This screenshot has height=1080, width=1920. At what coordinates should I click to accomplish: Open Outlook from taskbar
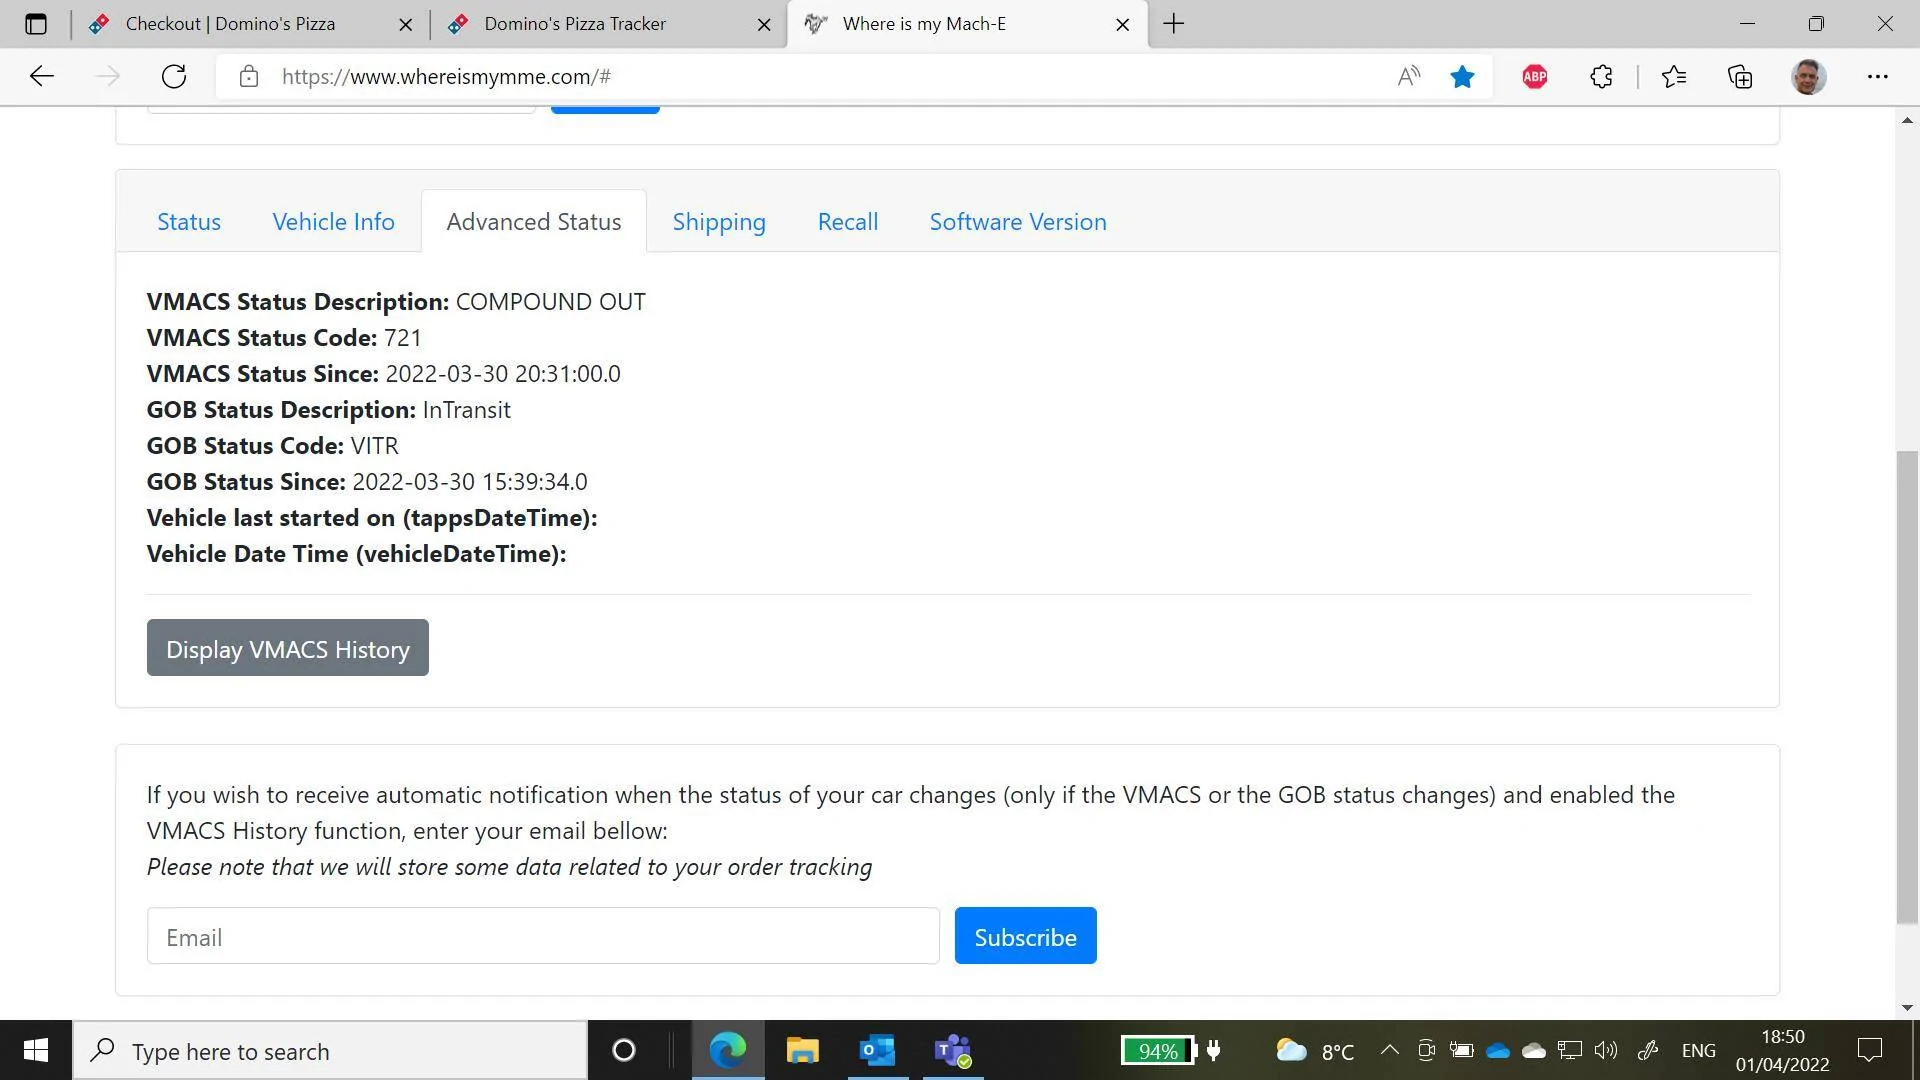(877, 1050)
